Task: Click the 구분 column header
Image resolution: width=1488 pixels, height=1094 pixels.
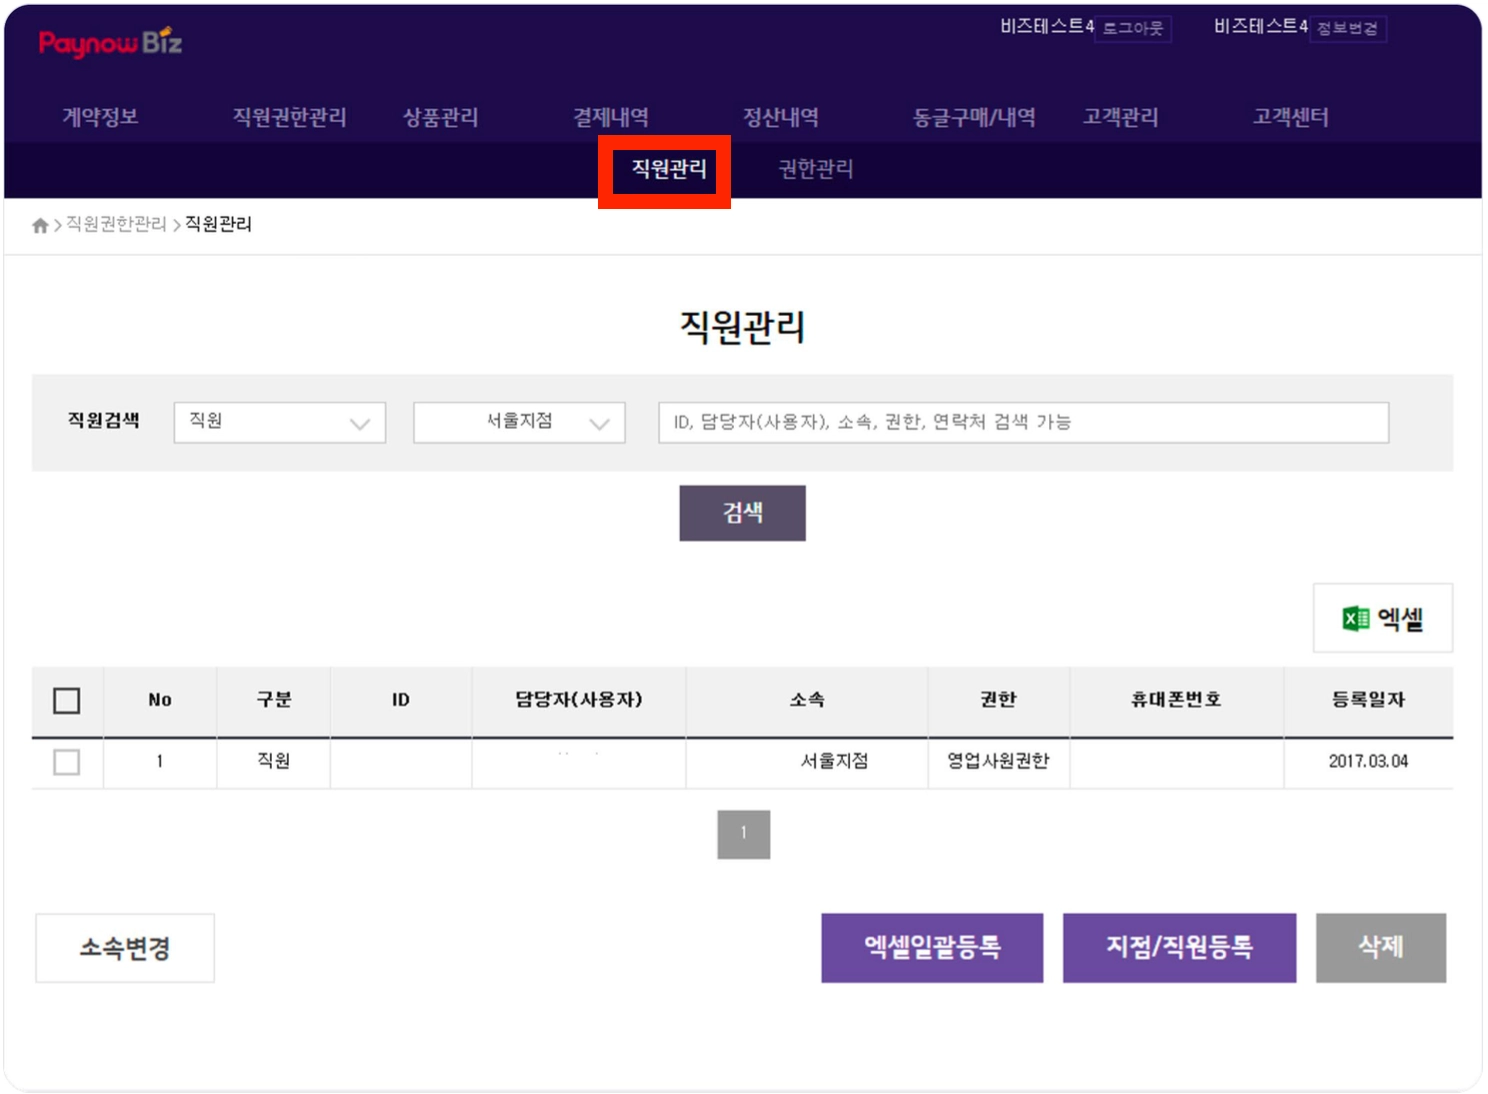Action: tap(274, 700)
